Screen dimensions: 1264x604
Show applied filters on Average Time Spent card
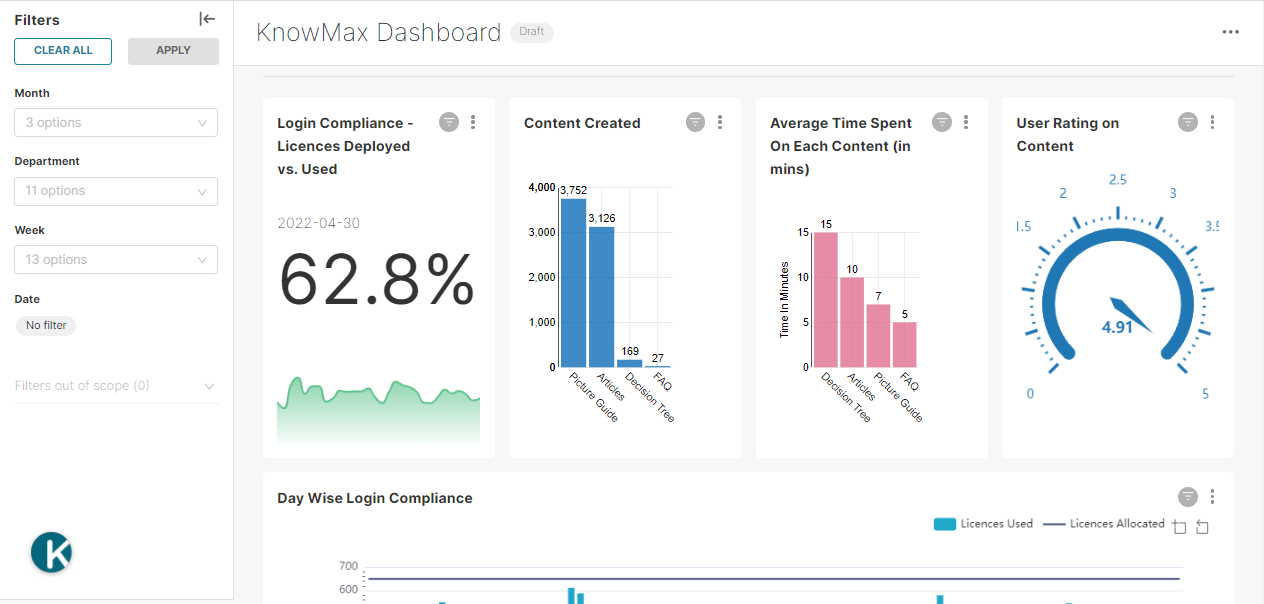942,122
